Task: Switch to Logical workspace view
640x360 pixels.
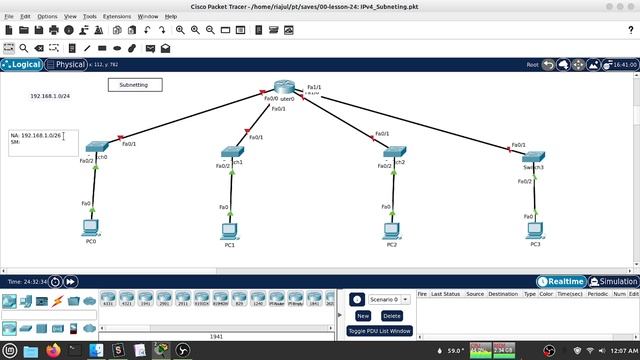Action: (22, 64)
